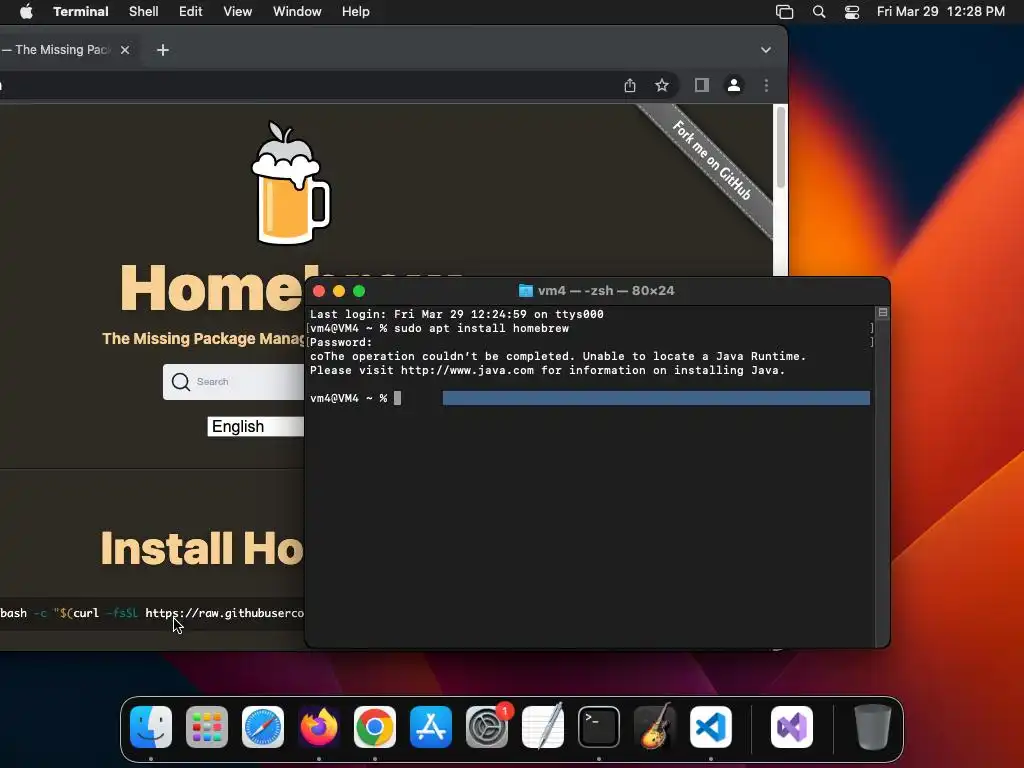Close the Terminal window with red button
Screen dimensions: 1024x768
coord(319,291)
